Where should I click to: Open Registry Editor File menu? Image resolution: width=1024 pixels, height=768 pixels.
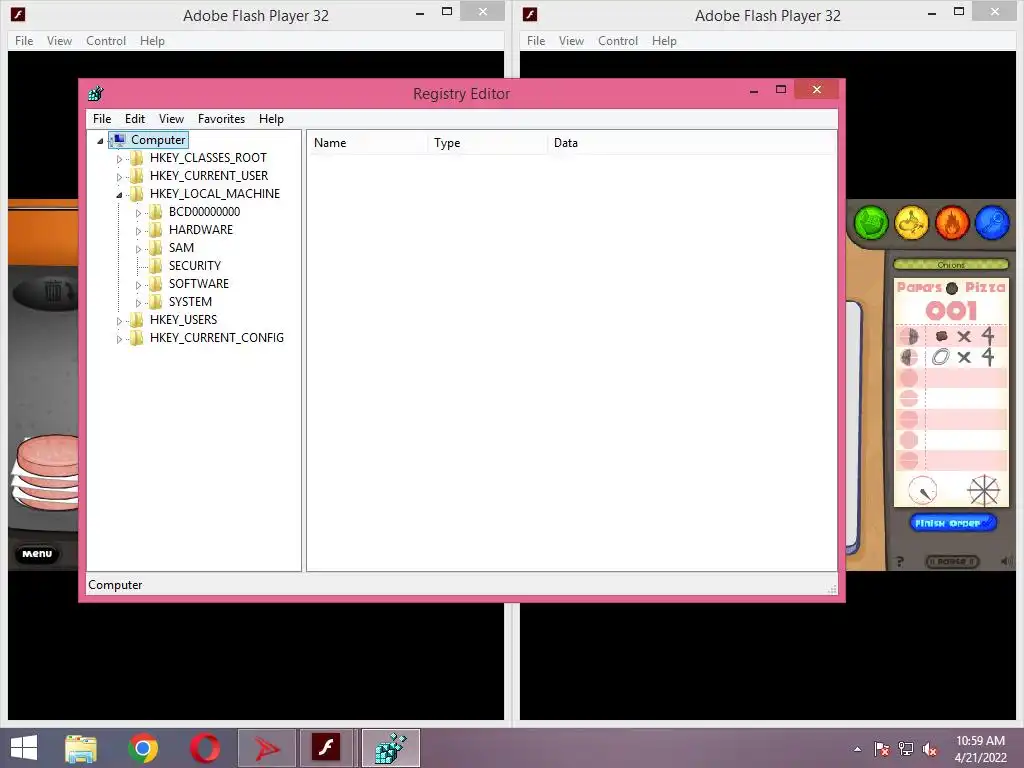point(102,119)
